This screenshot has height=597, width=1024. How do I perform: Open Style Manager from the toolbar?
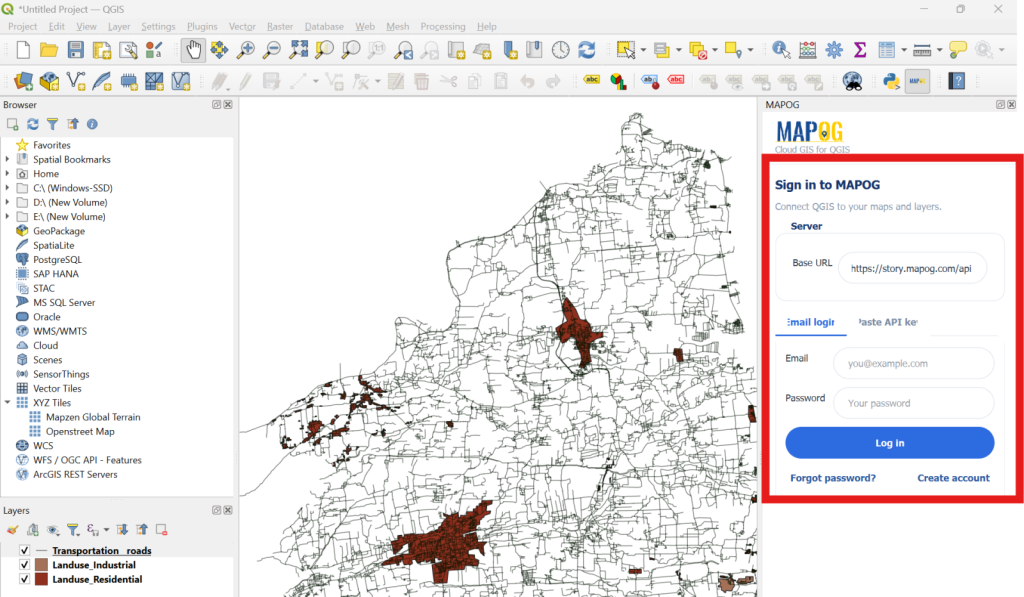(x=154, y=50)
